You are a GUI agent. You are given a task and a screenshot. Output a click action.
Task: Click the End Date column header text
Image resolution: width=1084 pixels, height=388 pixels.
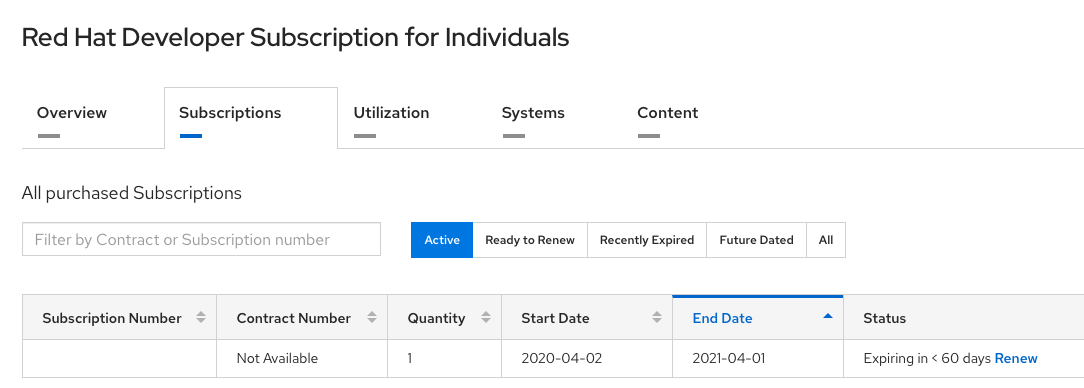[722, 318]
